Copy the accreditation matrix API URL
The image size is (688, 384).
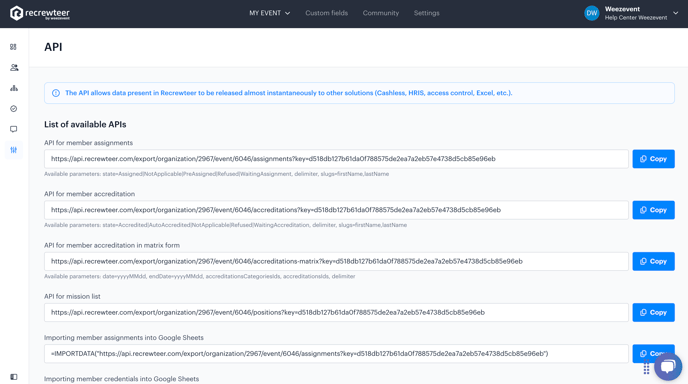click(x=653, y=261)
